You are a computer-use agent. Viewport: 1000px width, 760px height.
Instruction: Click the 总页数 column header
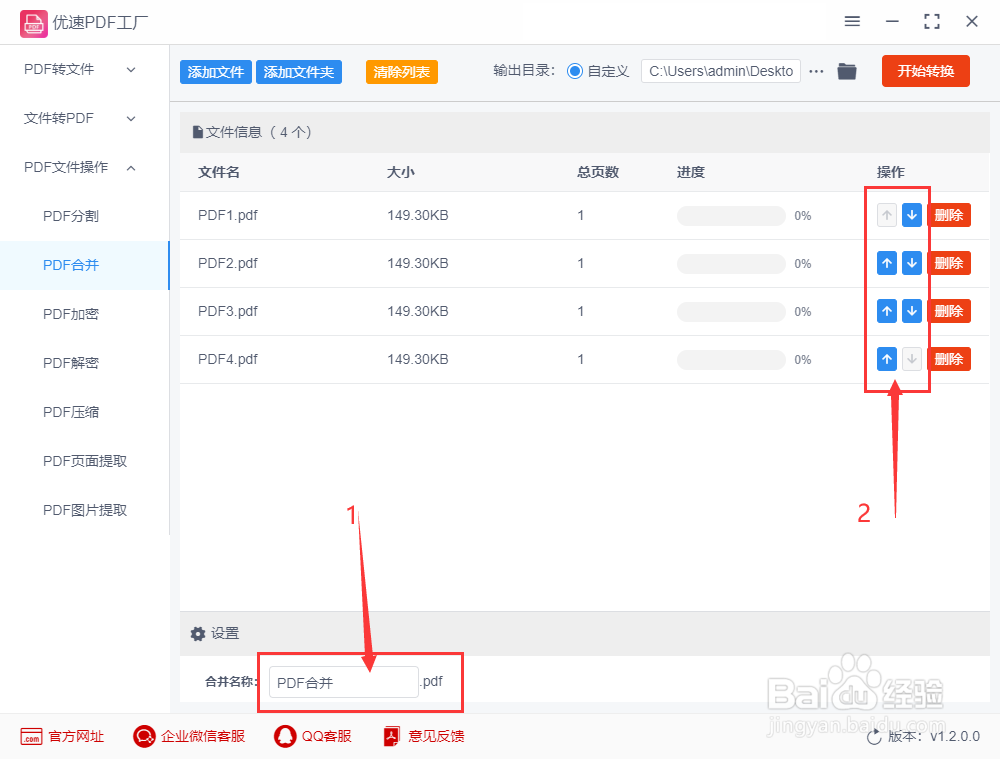[x=598, y=172]
